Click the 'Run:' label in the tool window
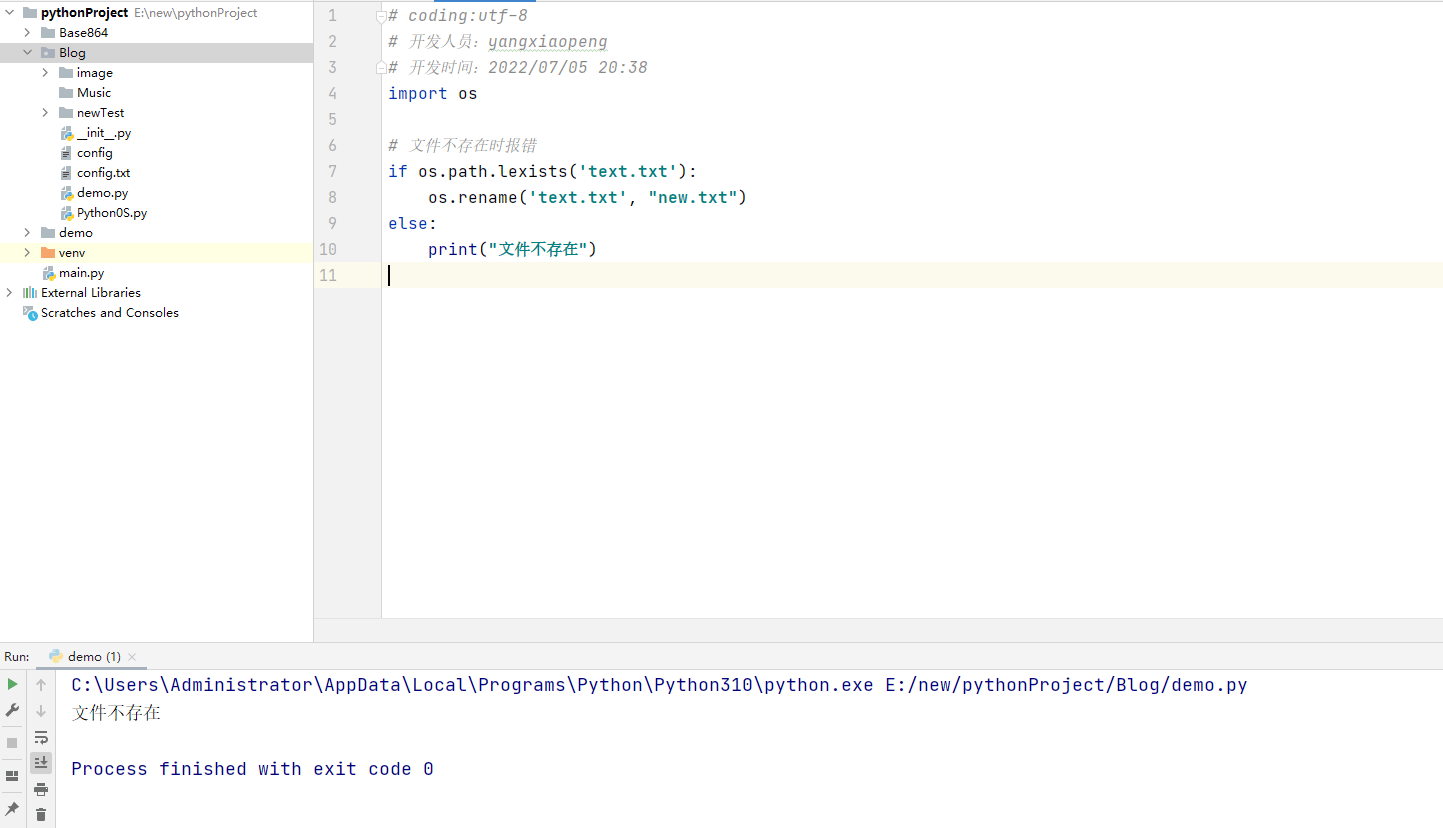The height and width of the screenshot is (828, 1443). [17, 657]
